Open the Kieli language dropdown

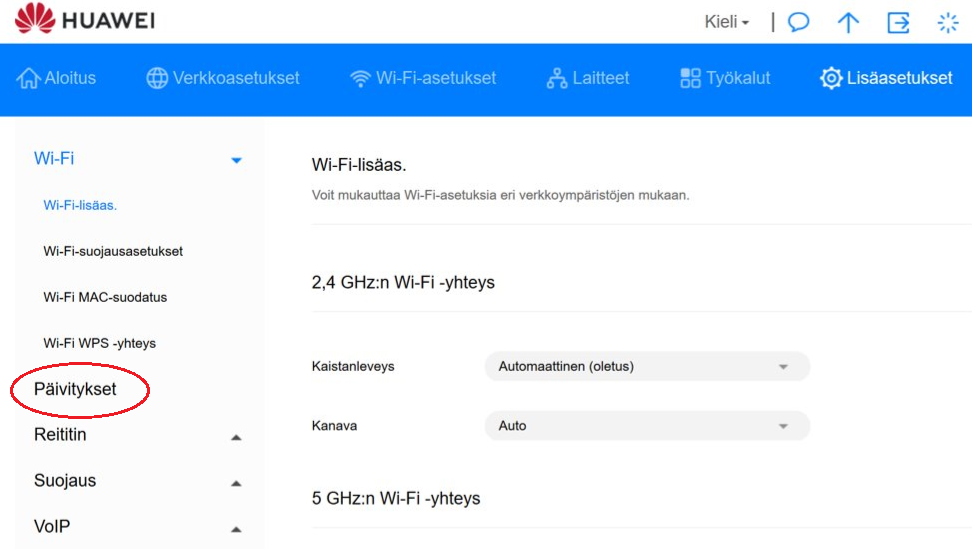[727, 22]
